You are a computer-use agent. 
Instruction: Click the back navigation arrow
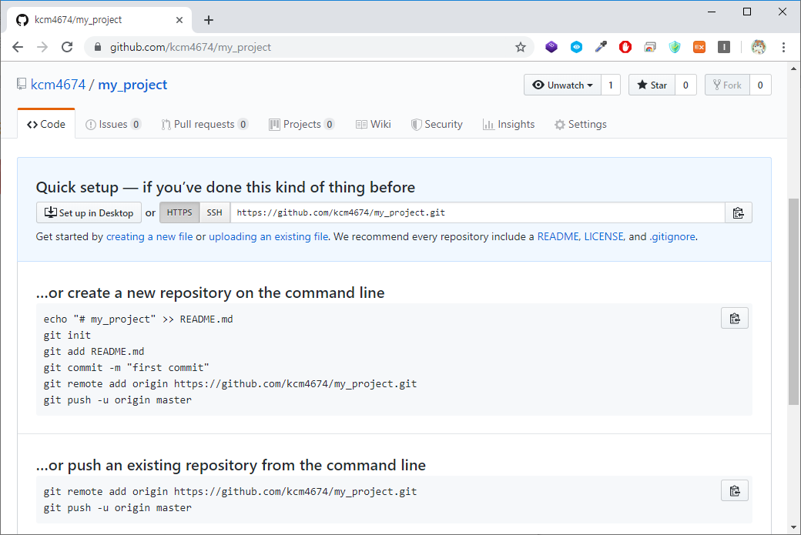[x=18, y=47]
